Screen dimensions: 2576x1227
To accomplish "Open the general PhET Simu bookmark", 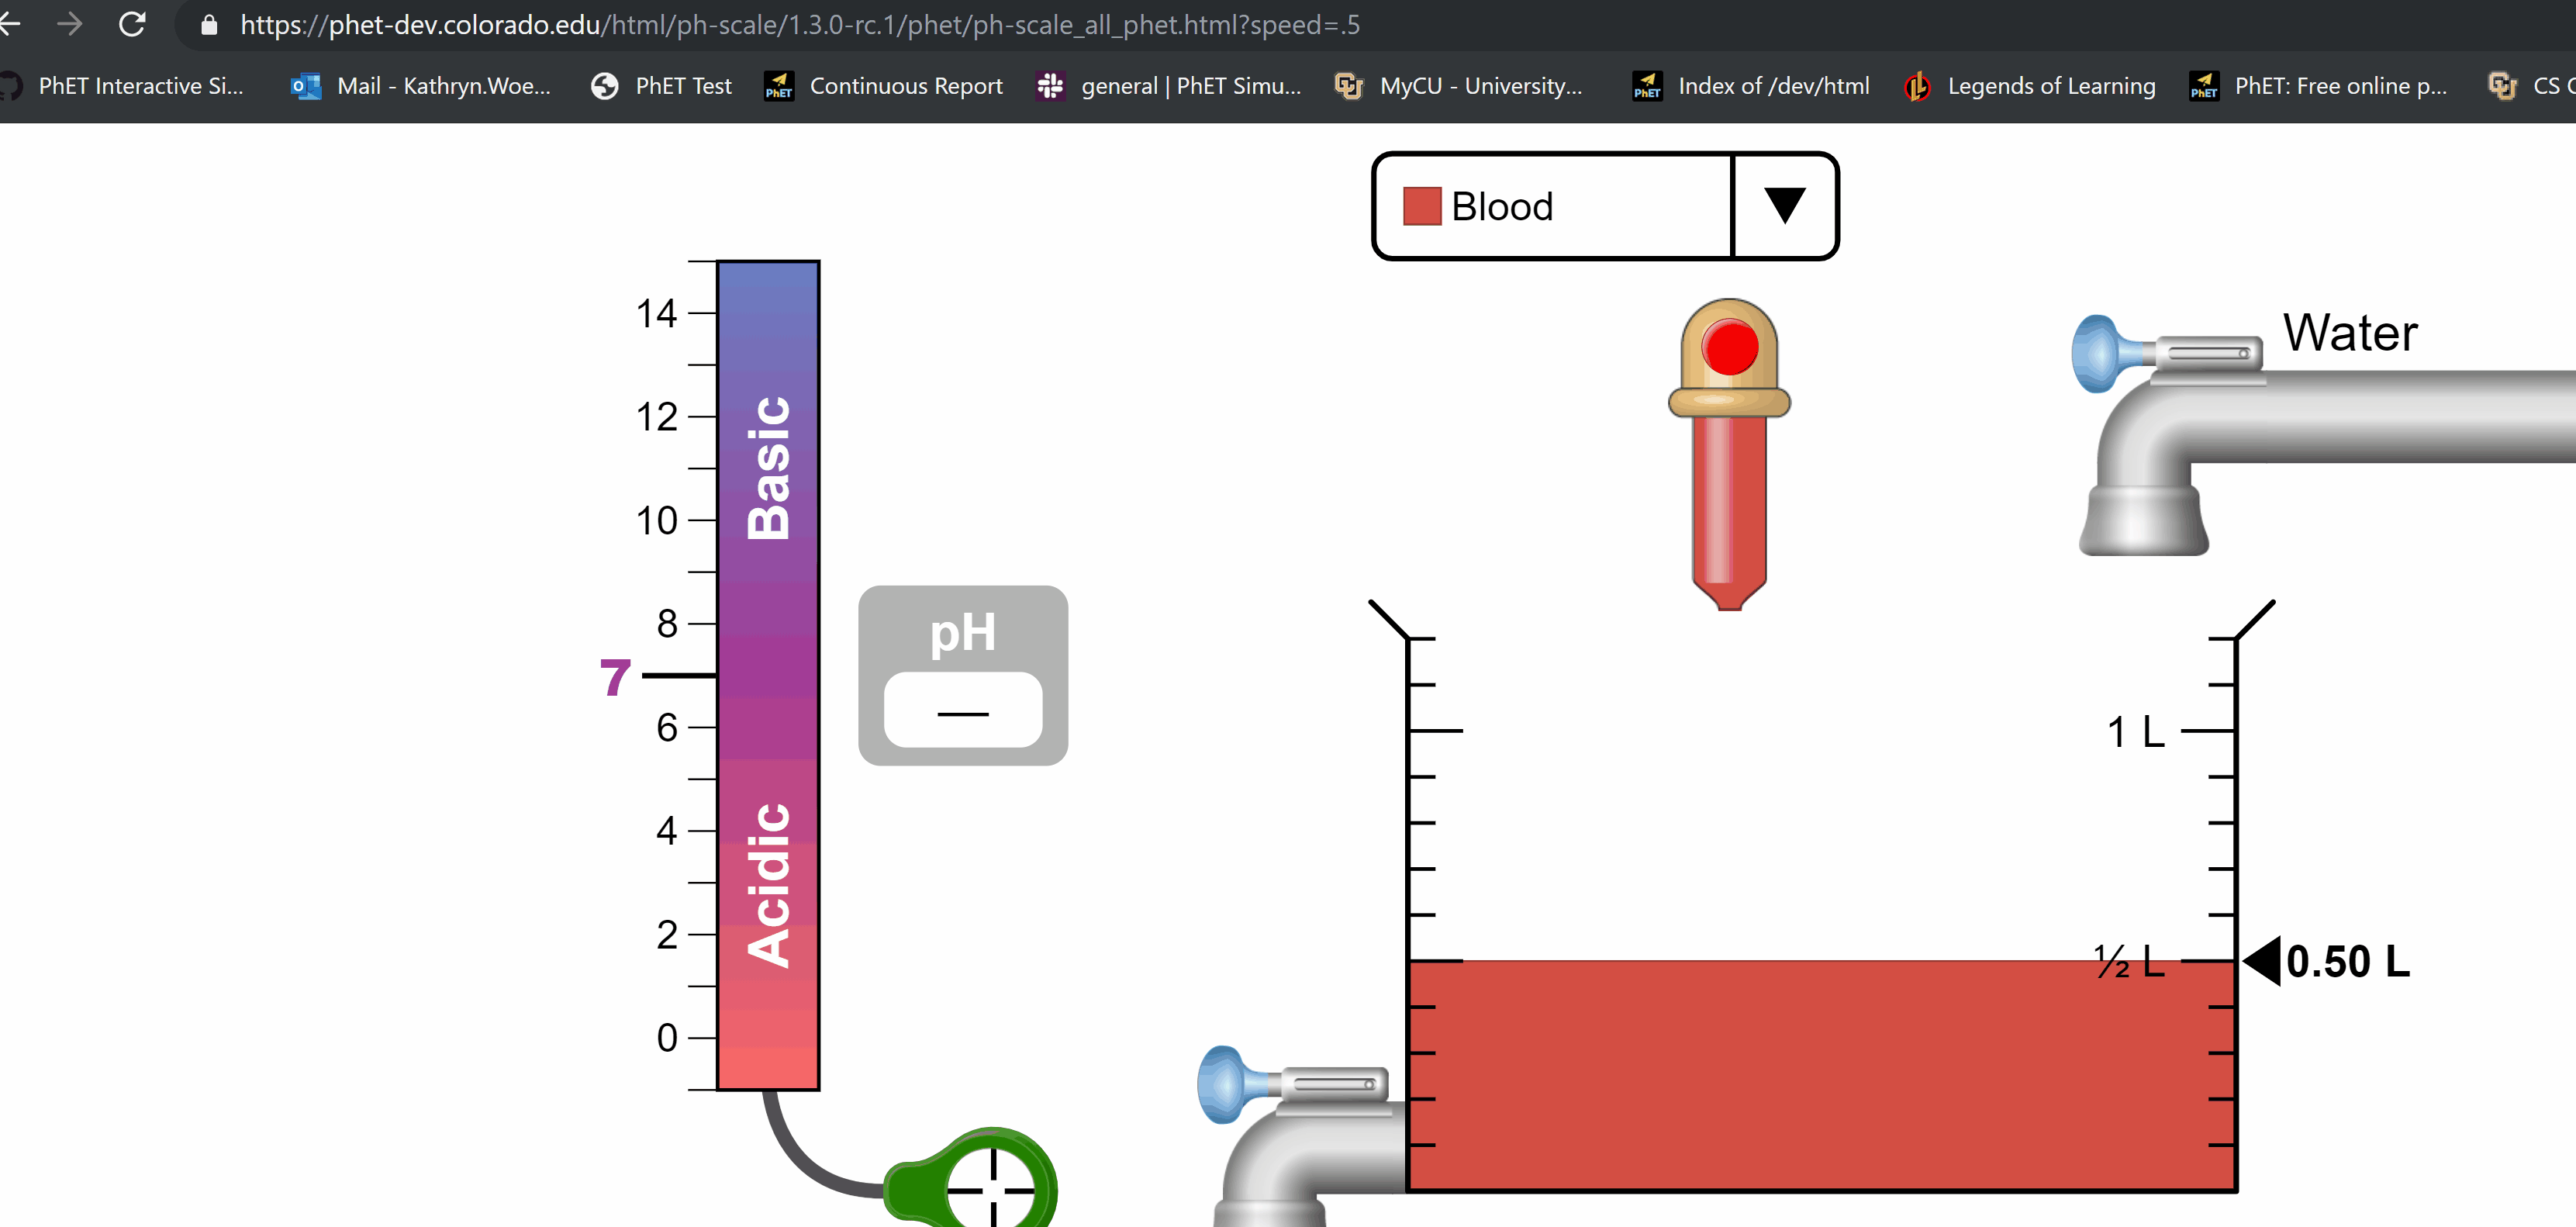I will (x=1050, y=86).
